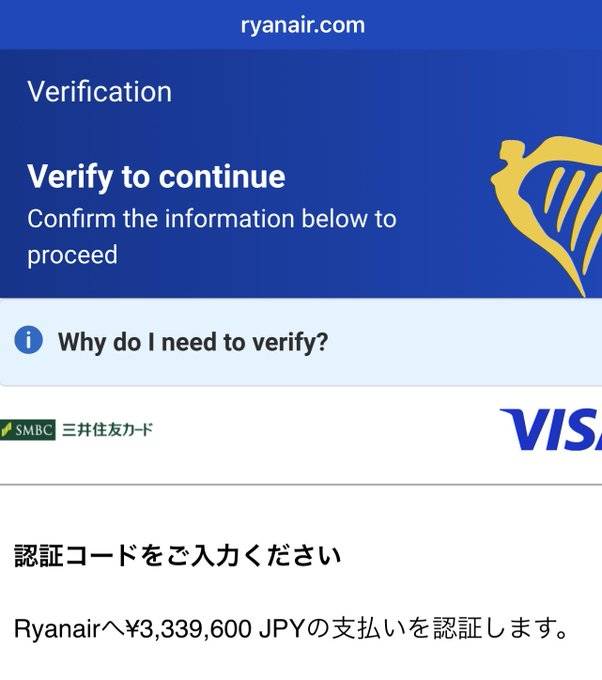Click the word Ryanair in payment text
The width and height of the screenshot is (602, 680).
(57, 629)
